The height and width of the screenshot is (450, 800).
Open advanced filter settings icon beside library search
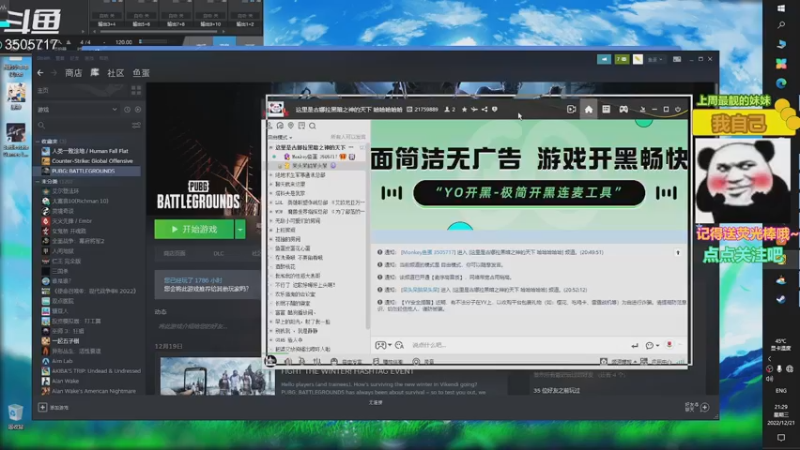(136, 125)
